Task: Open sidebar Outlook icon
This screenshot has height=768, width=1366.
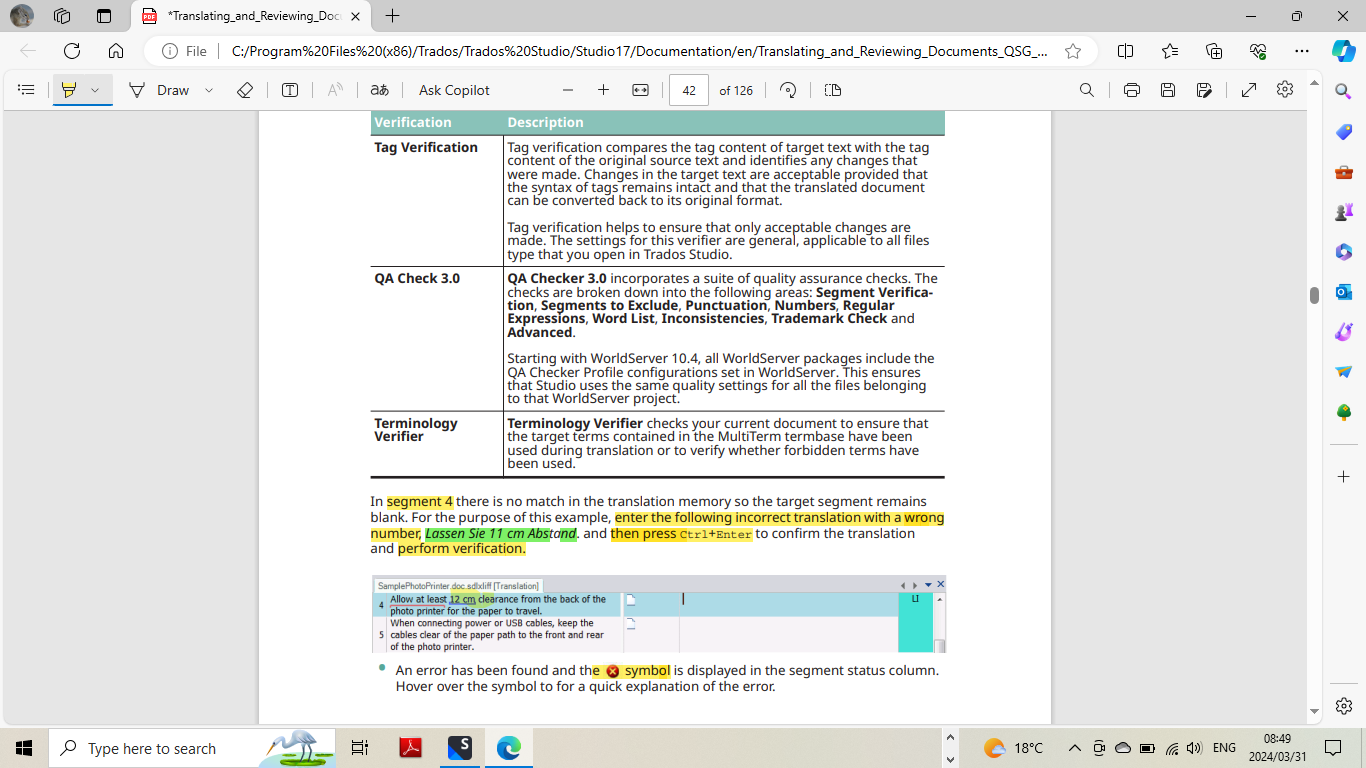Action: point(1344,292)
